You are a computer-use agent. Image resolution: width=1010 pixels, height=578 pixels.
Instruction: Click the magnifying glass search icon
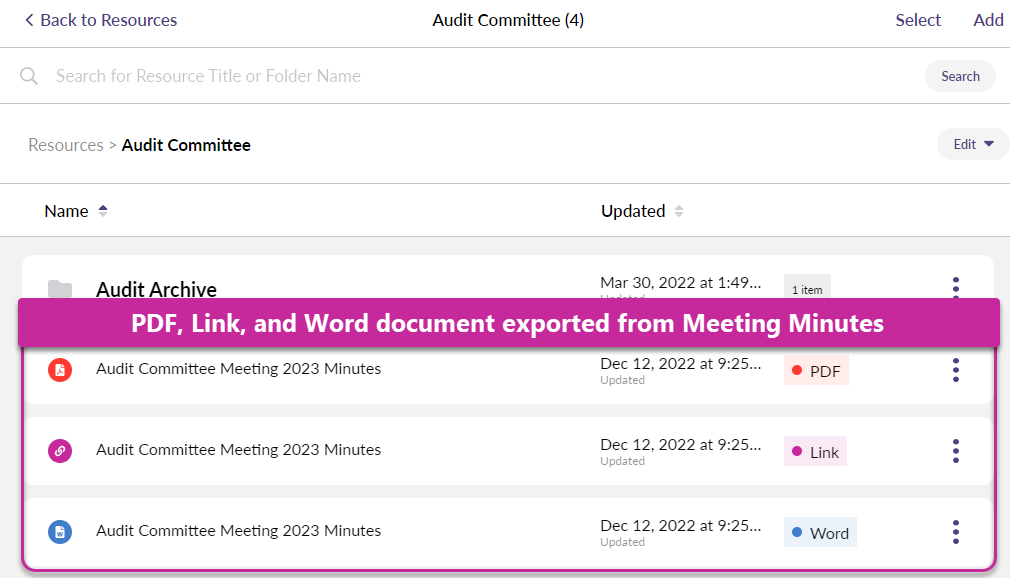[x=29, y=76]
